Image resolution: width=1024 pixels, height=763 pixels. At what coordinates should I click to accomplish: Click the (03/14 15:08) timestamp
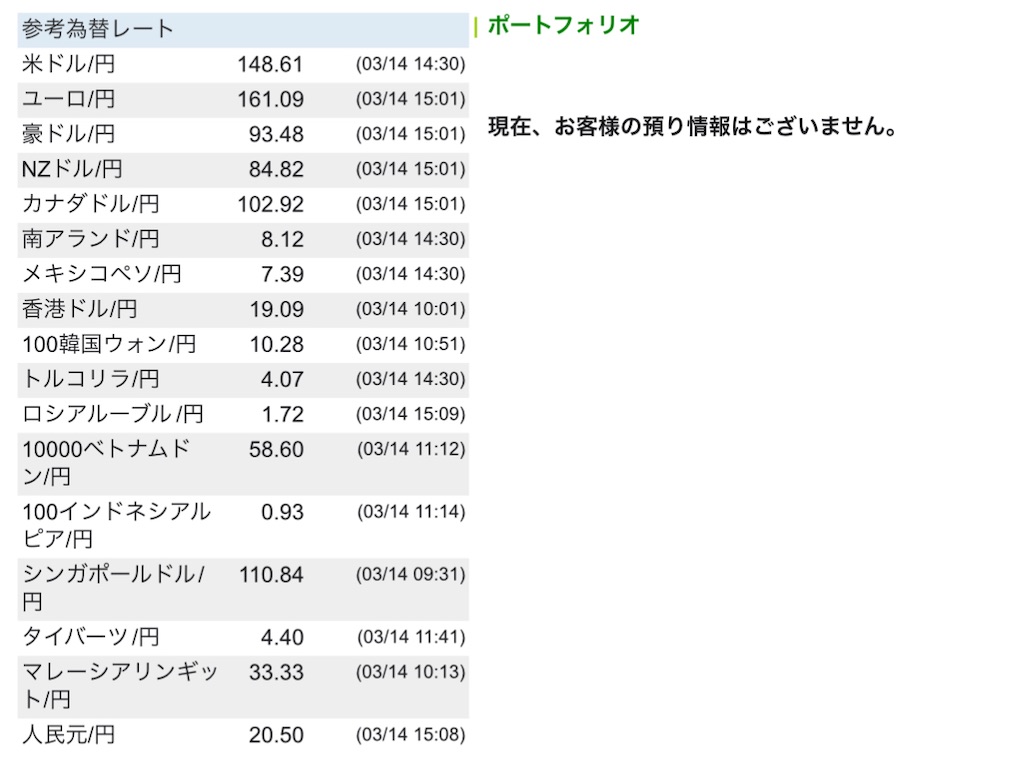click(411, 735)
